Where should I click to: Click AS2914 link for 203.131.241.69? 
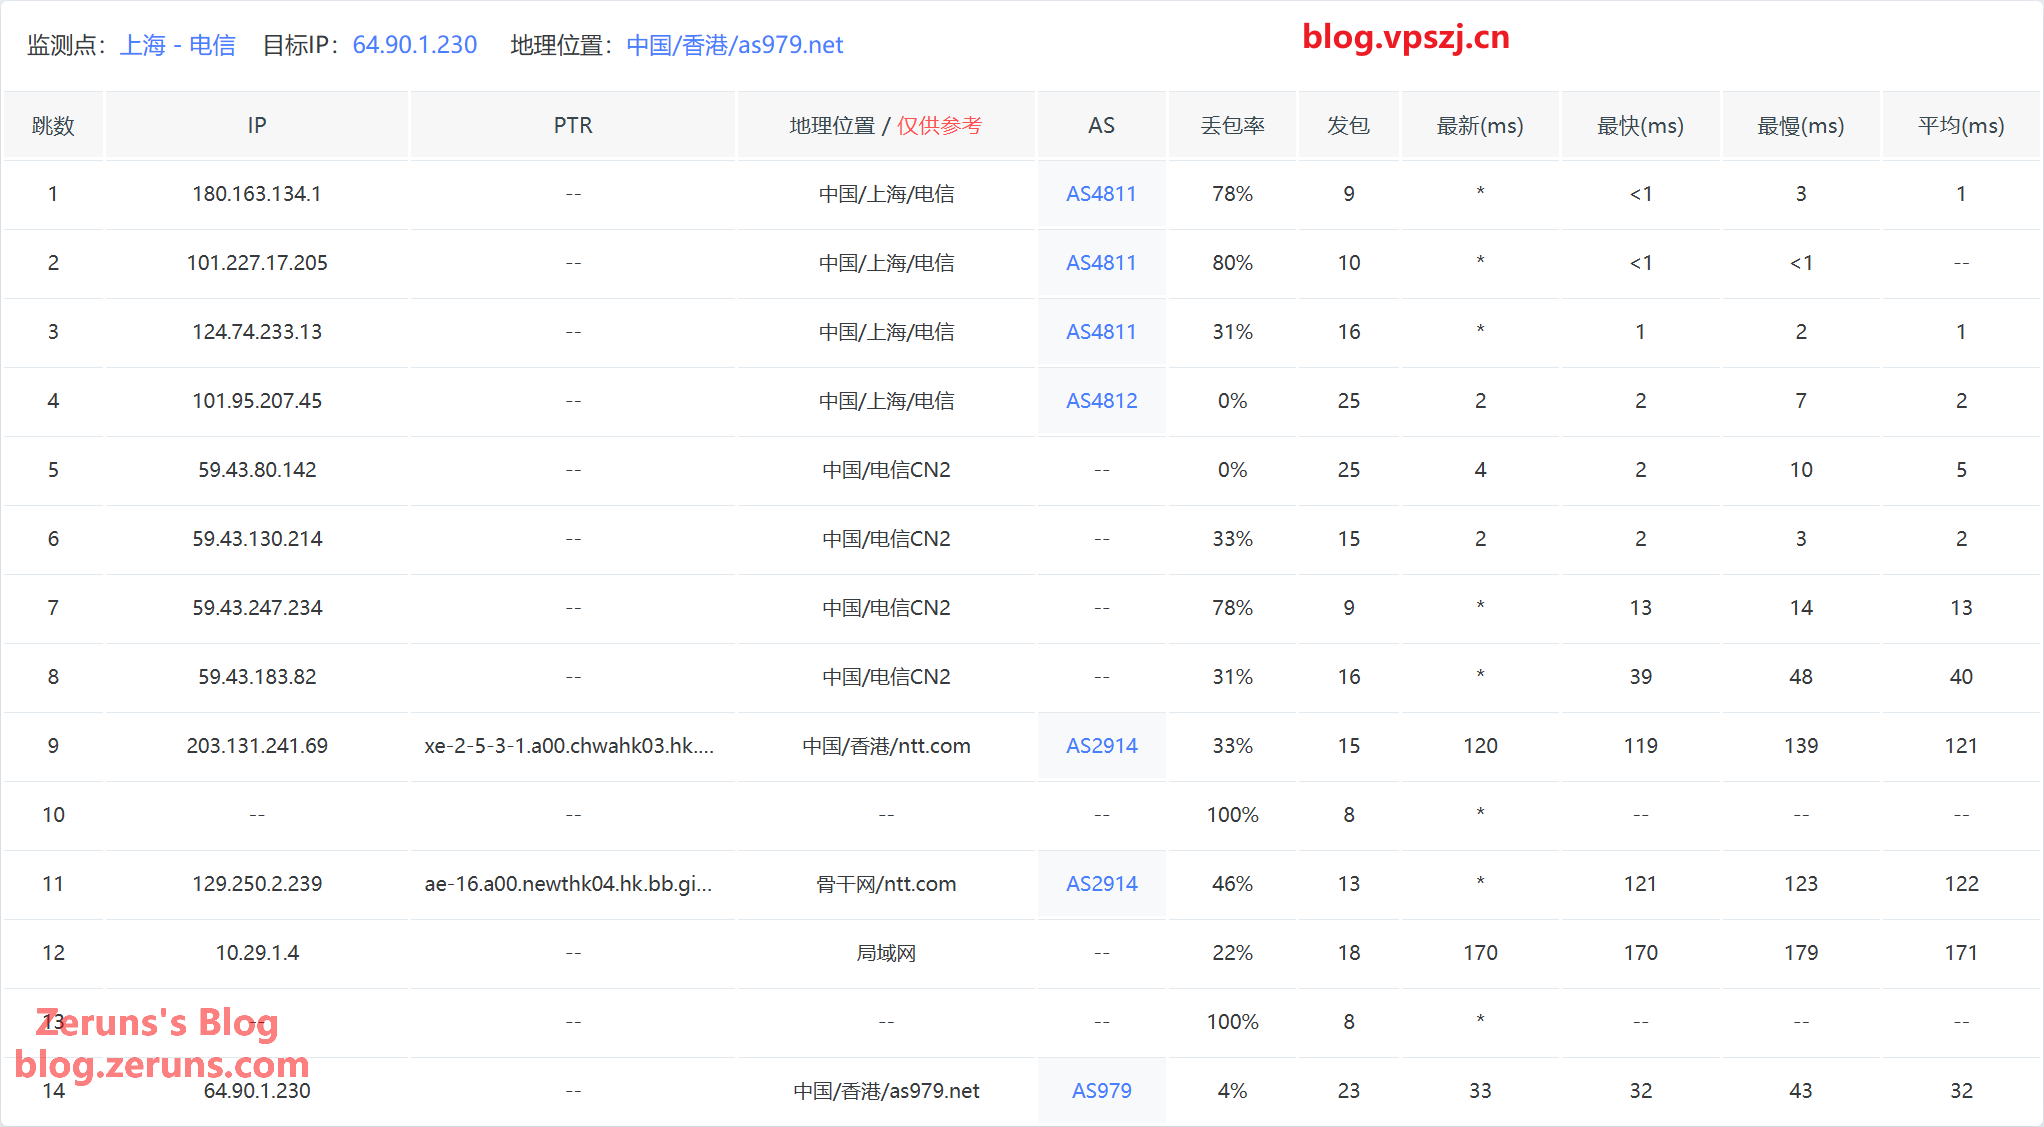click(1101, 746)
